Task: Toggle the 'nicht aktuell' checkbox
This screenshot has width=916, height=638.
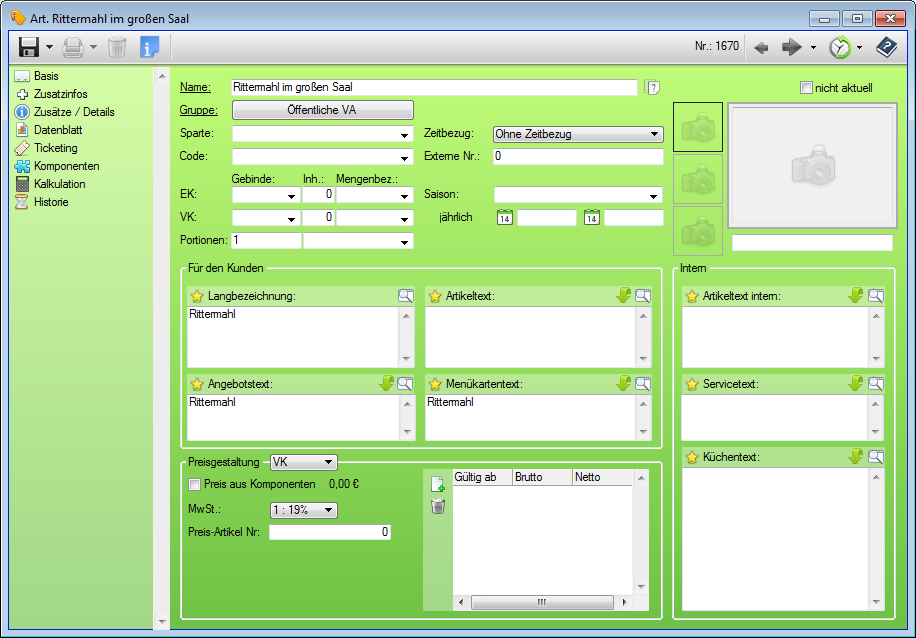Action: pyautogui.click(x=806, y=88)
